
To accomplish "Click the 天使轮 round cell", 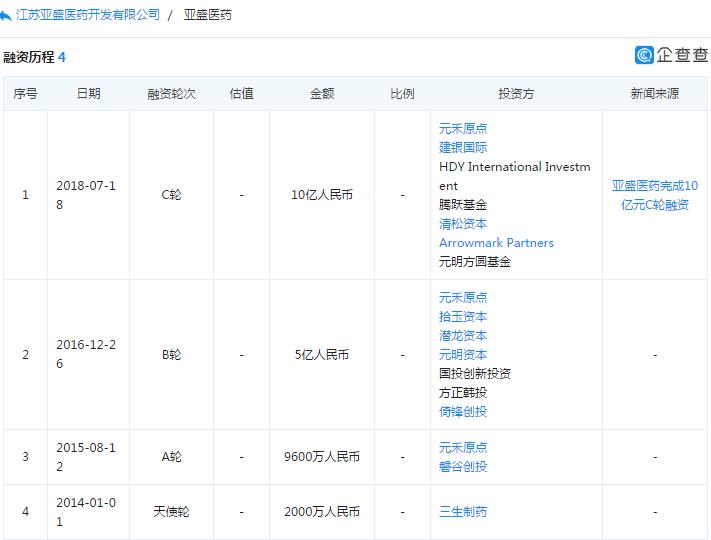I will (x=171, y=512).
